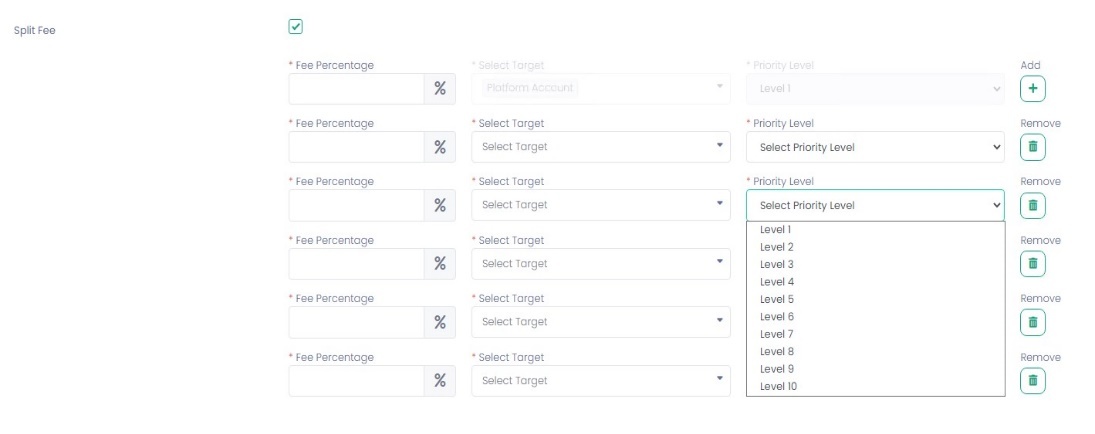Select Level 10 in the dropdown list

(779, 386)
